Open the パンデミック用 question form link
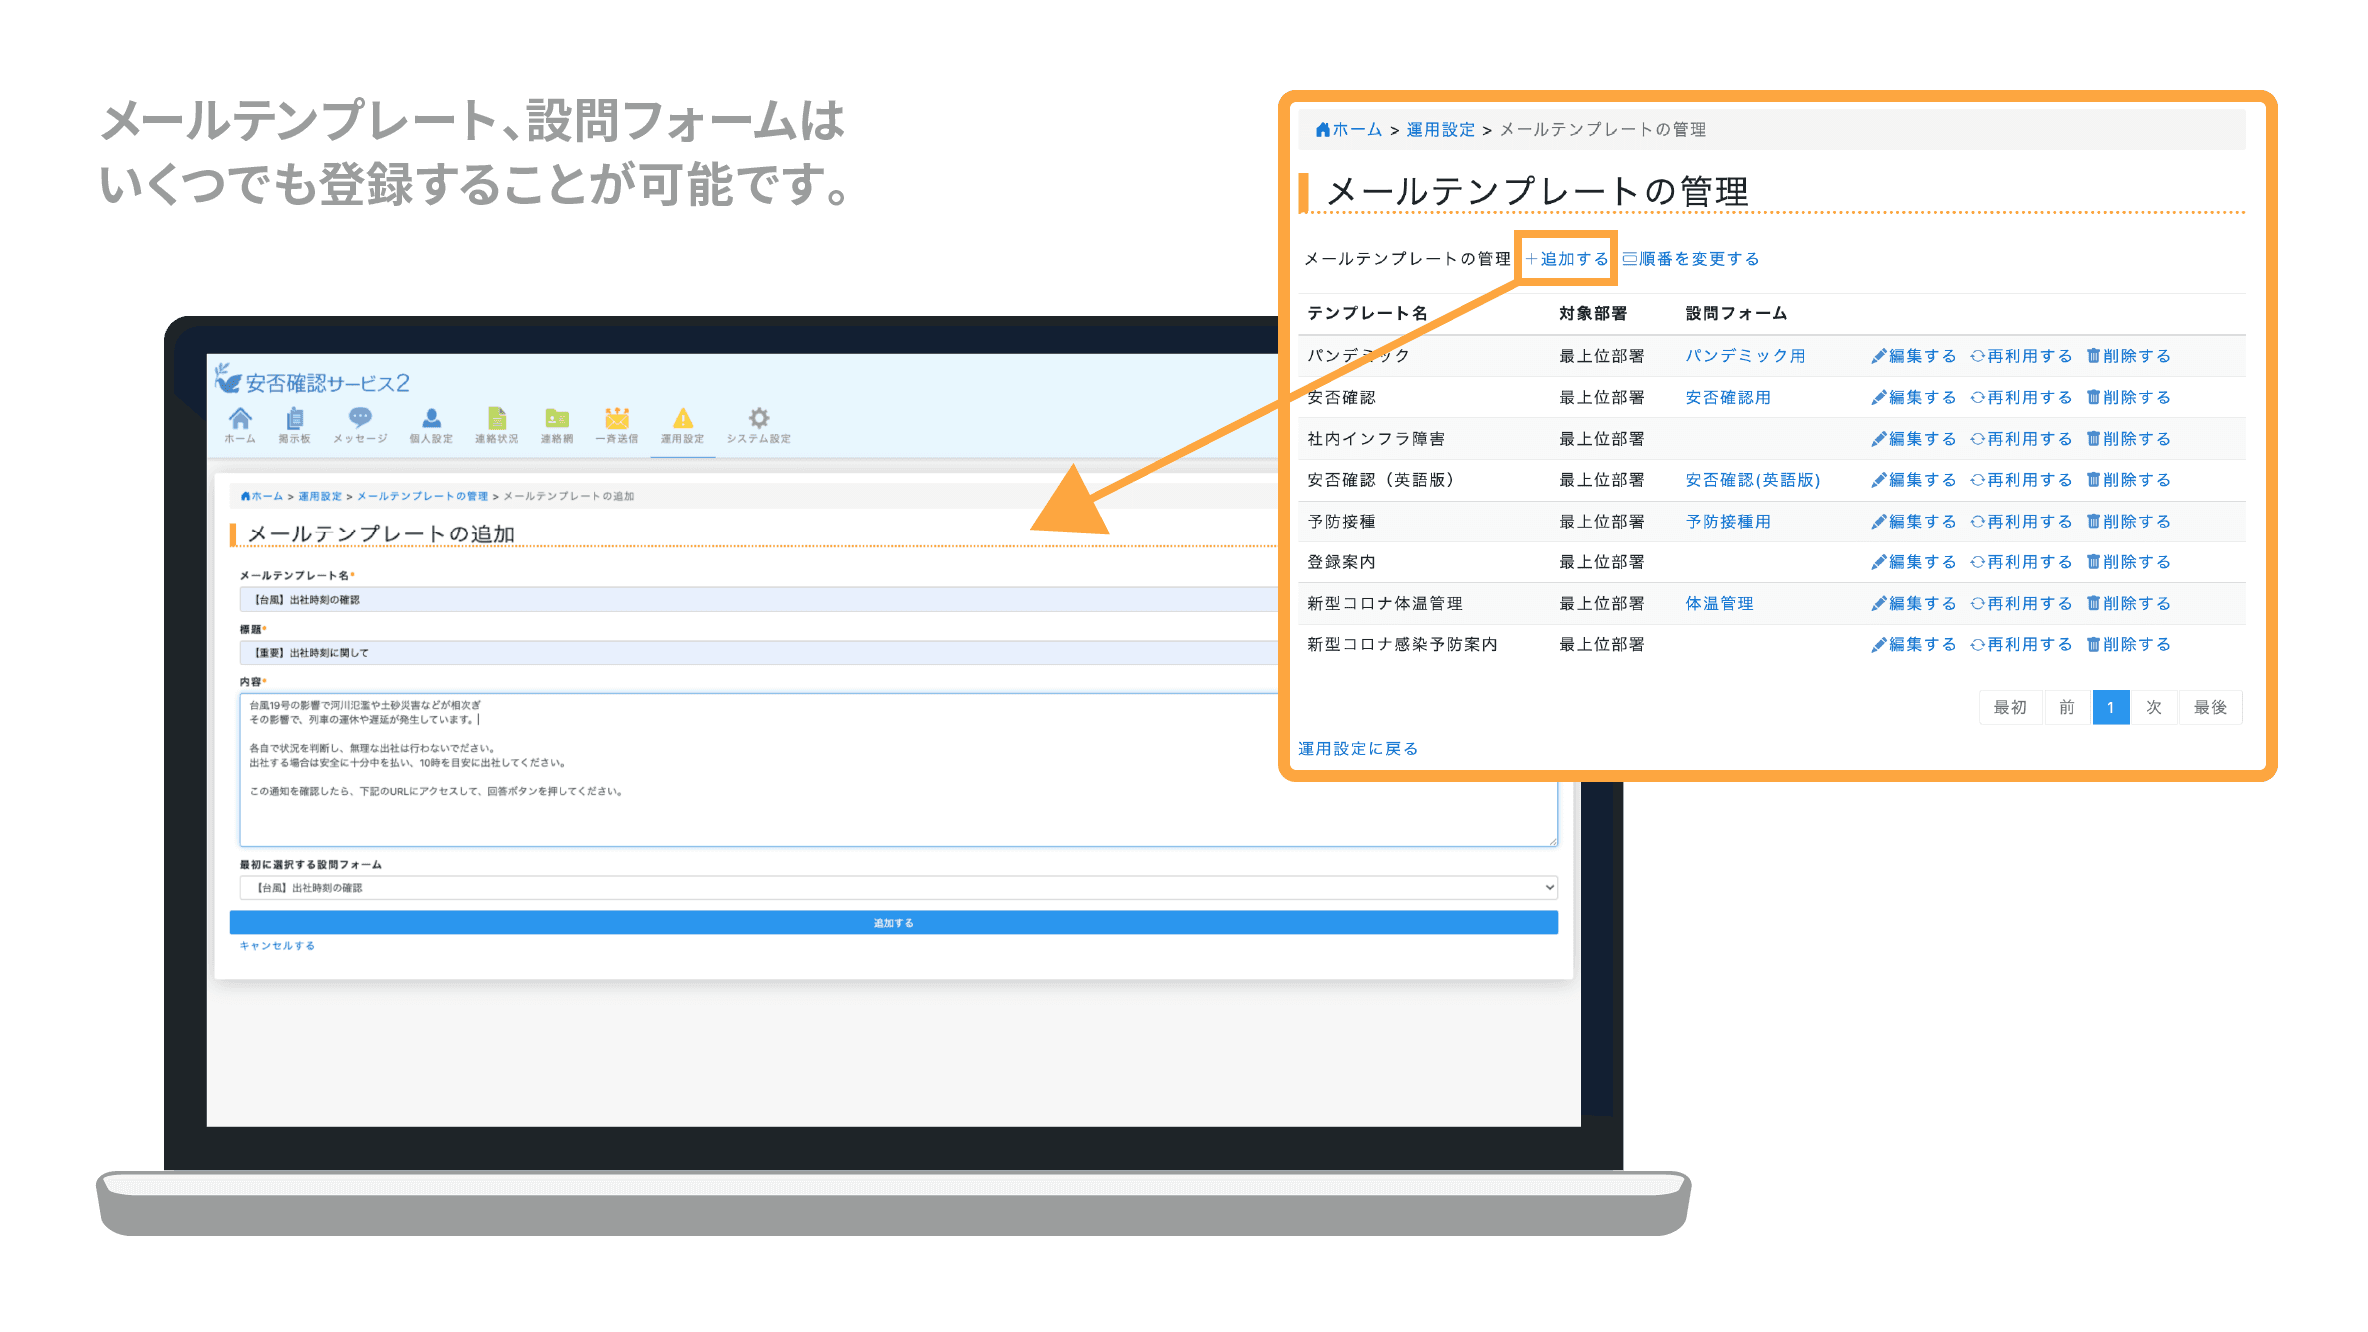Image resolution: width=2368 pixels, height=1332 pixels. pos(1747,355)
